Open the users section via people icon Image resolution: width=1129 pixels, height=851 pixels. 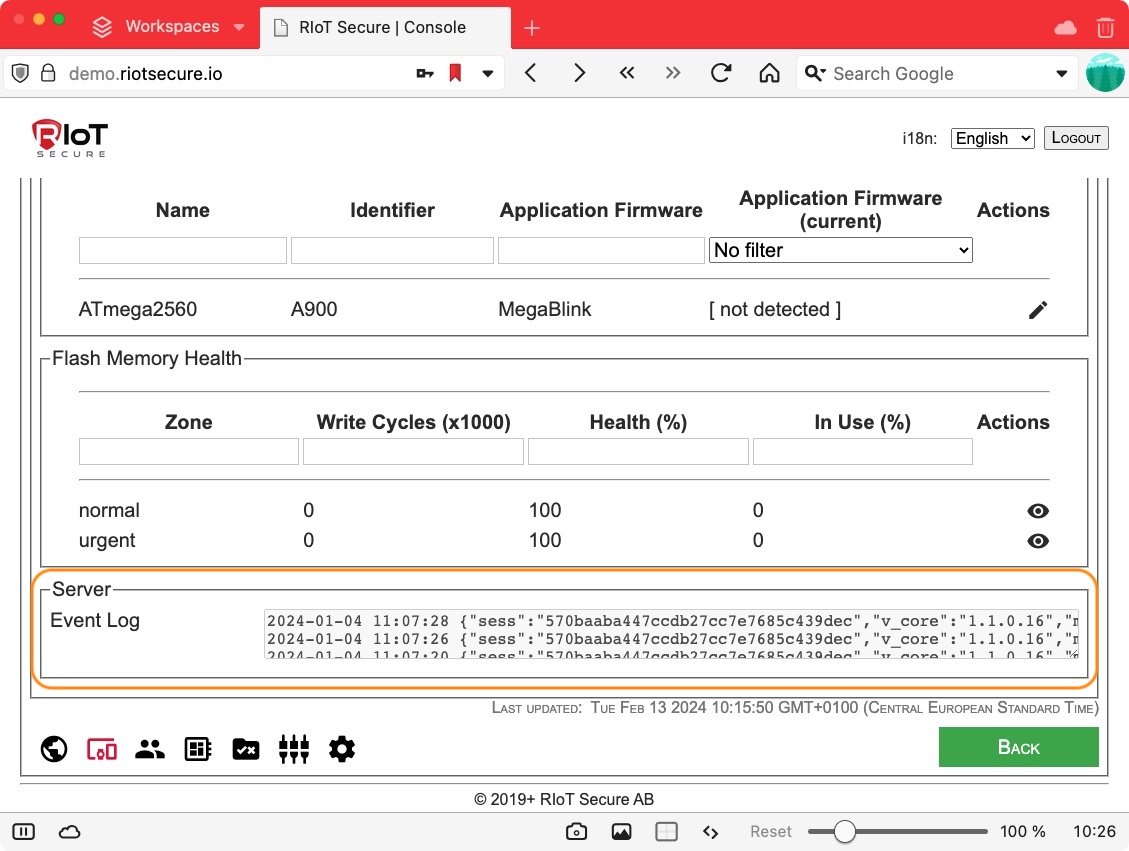tap(149, 748)
